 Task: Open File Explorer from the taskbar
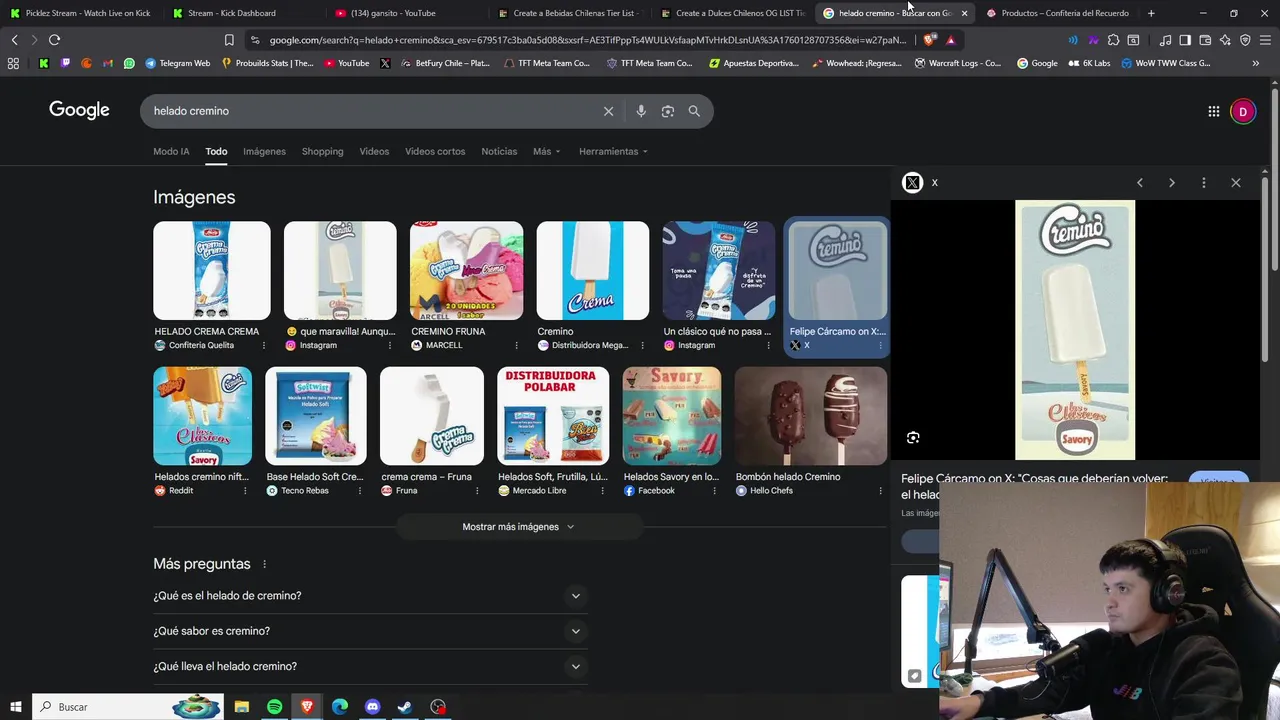[x=241, y=707]
